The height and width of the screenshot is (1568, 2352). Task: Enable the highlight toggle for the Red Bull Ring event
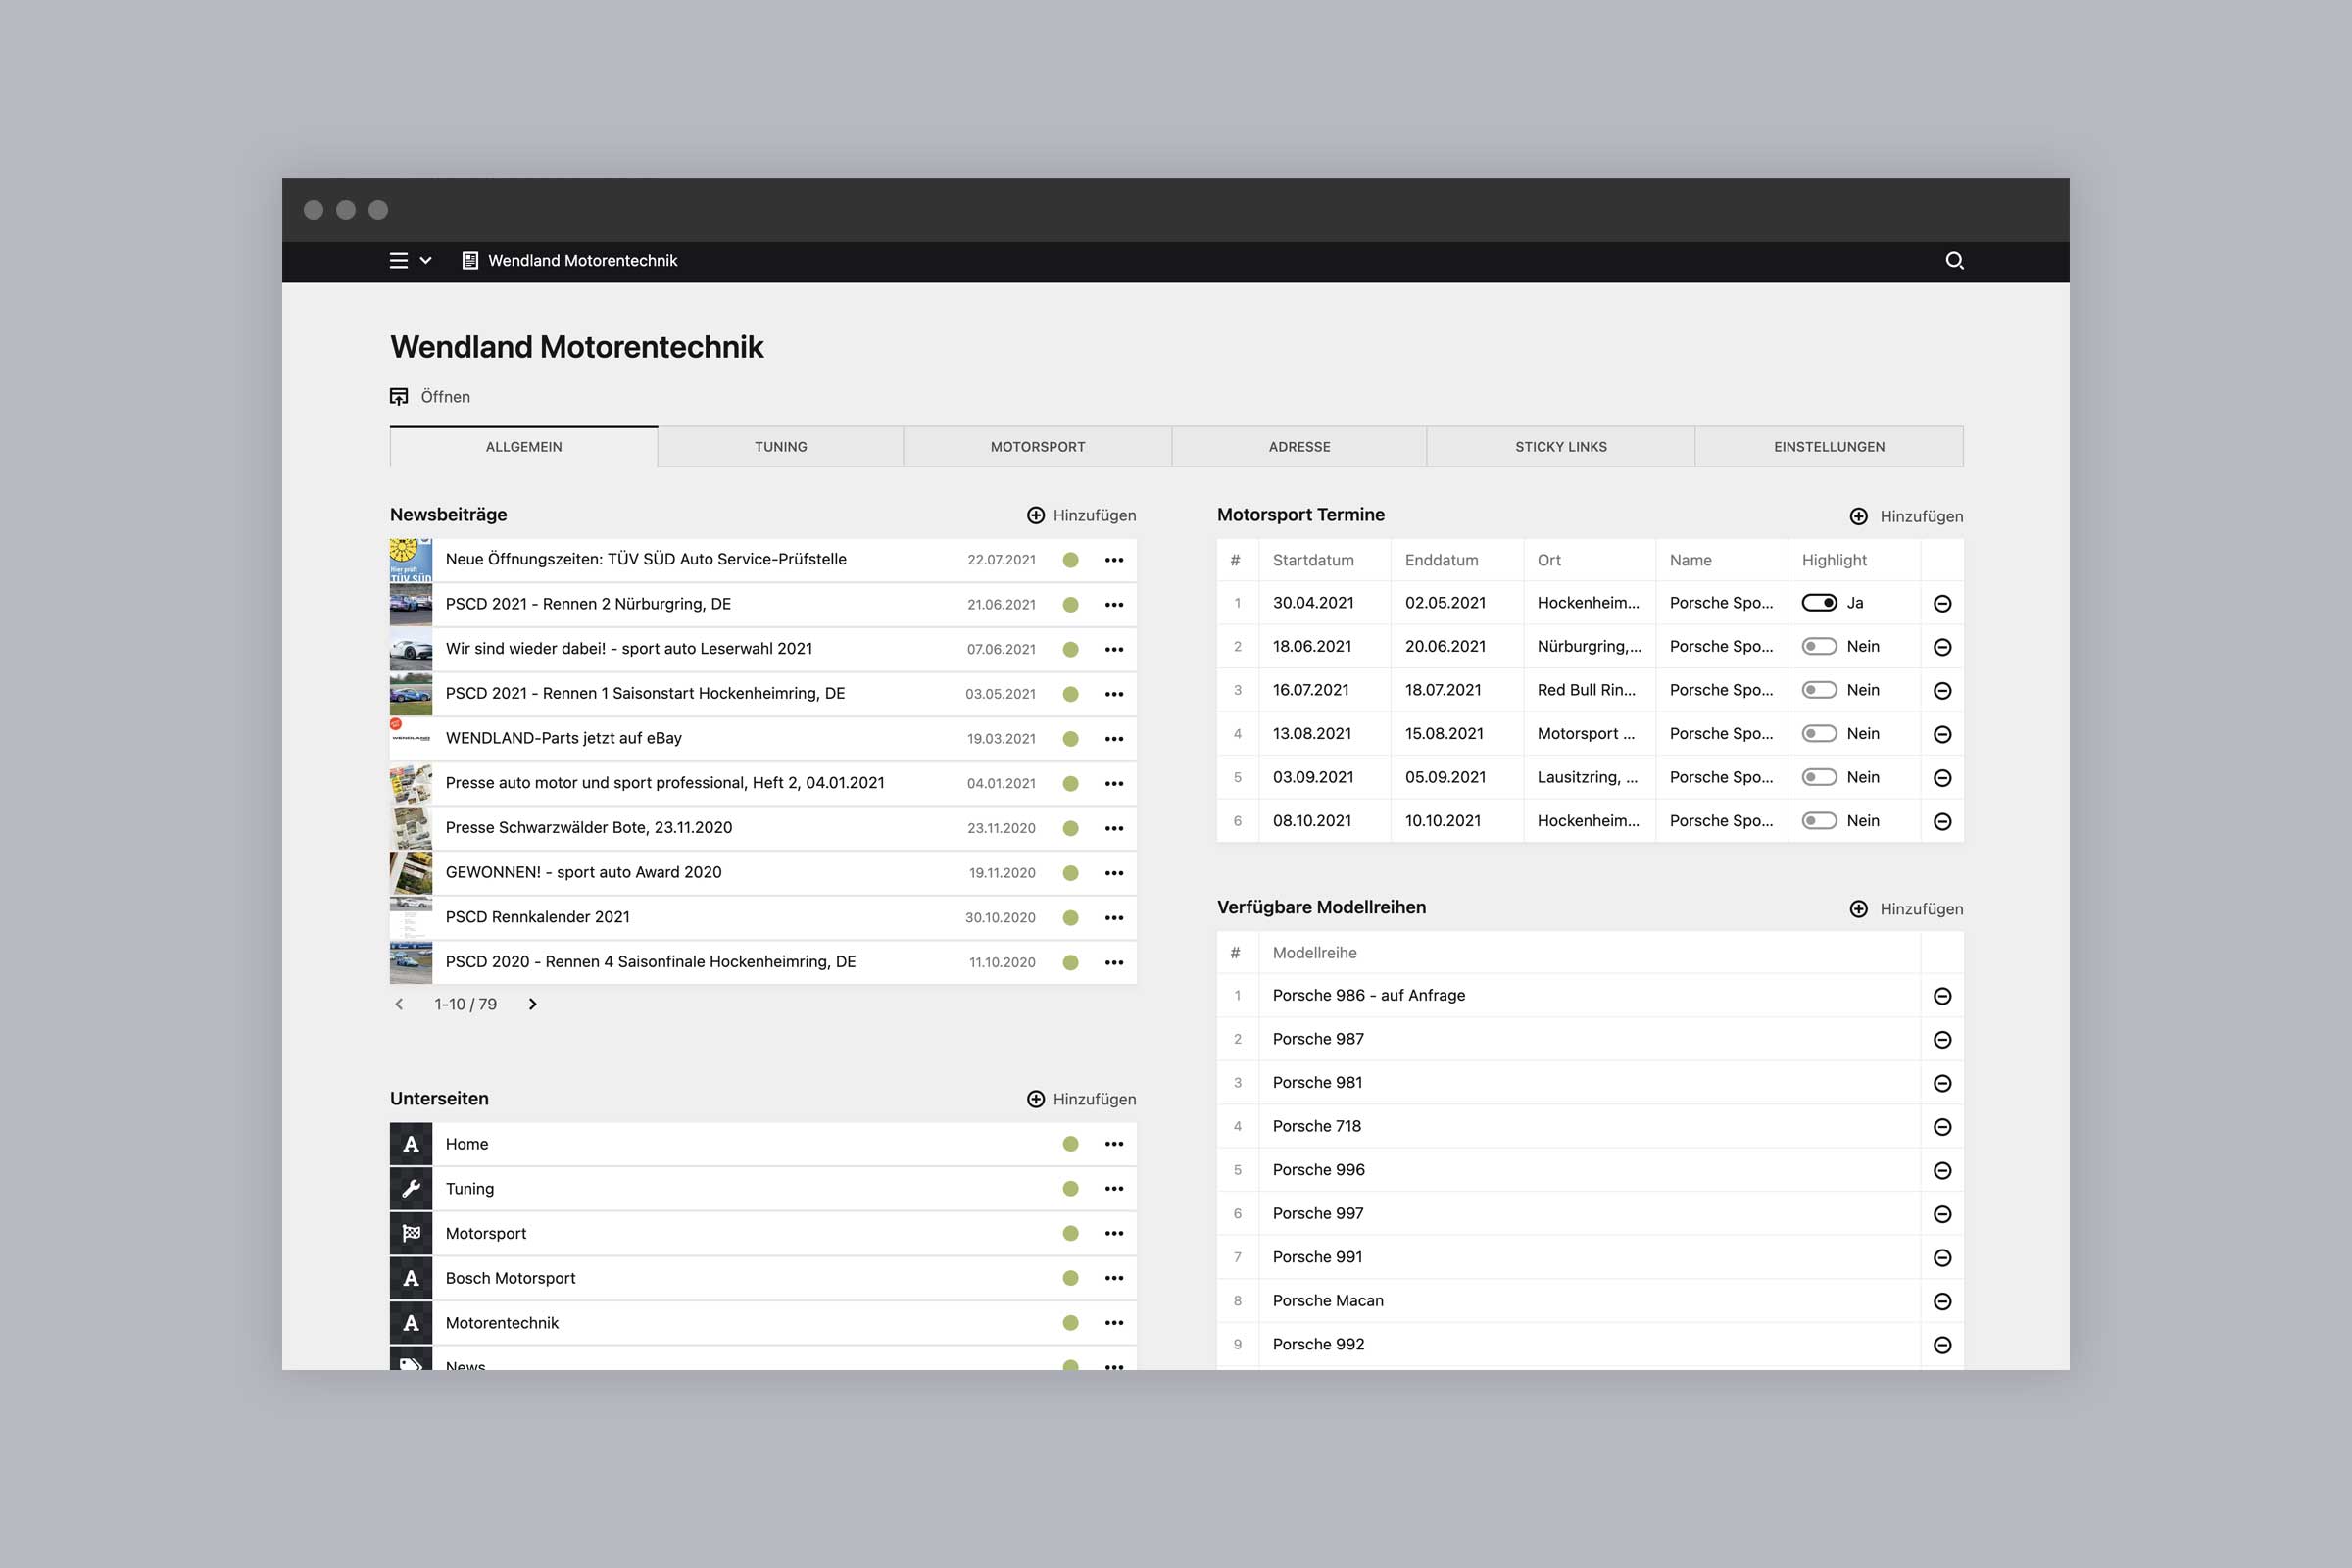(x=1819, y=690)
